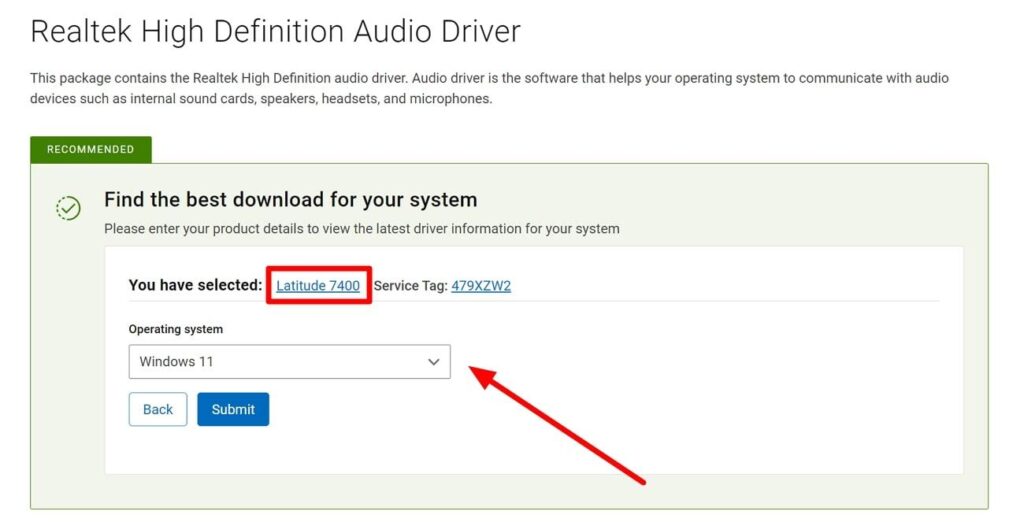The image size is (1024, 522).
Task: Click the 'Realtek High Definition Audio Driver' heading
Action: pos(276,32)
